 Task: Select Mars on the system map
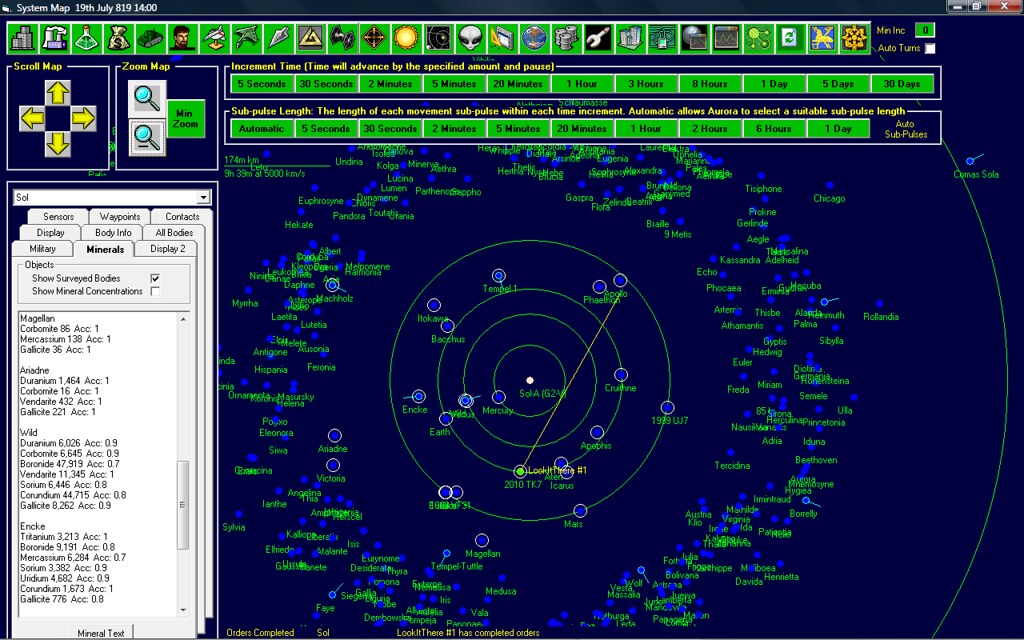(x=580, y=511)
